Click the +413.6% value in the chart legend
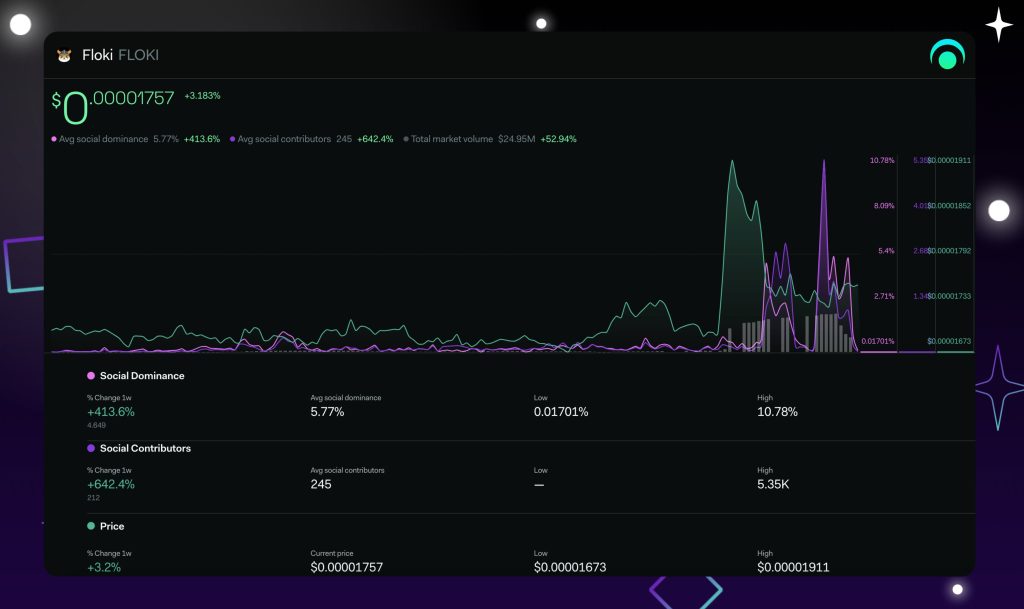 pos(202,139)
